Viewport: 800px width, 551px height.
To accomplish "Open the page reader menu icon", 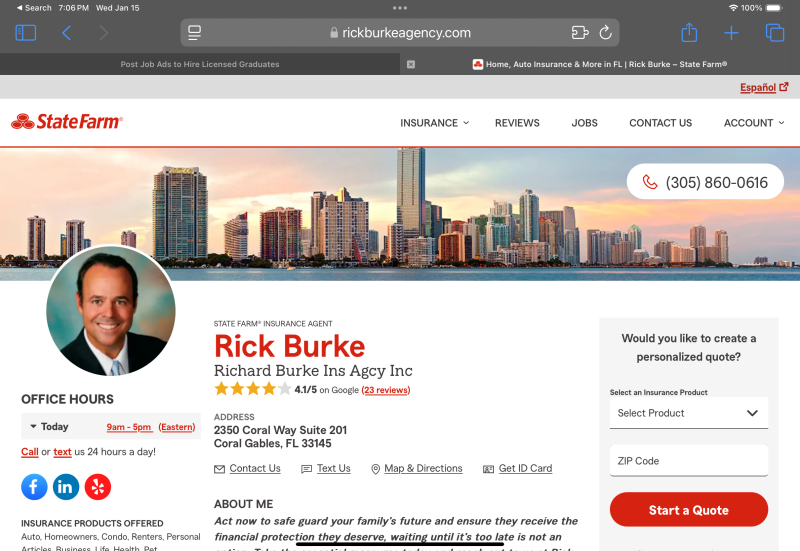I will pyautogui.click(x=194, y=33).
